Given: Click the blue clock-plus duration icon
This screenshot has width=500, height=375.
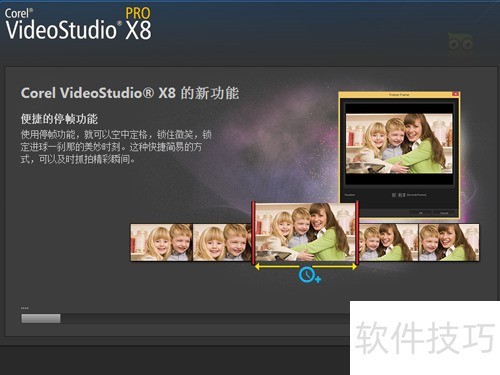Looking at the screenshot, I should click(x=310, y=275).
